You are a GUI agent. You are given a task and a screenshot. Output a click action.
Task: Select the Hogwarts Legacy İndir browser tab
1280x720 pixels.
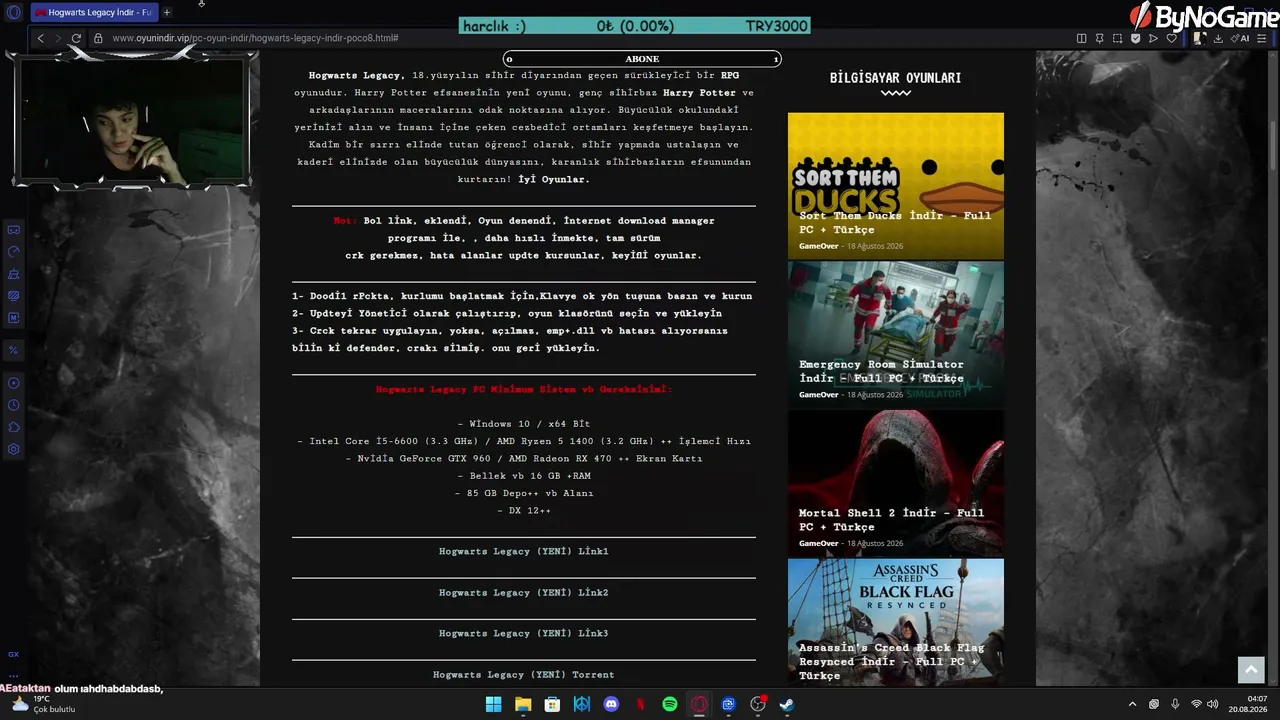click(x=93, y=12)
